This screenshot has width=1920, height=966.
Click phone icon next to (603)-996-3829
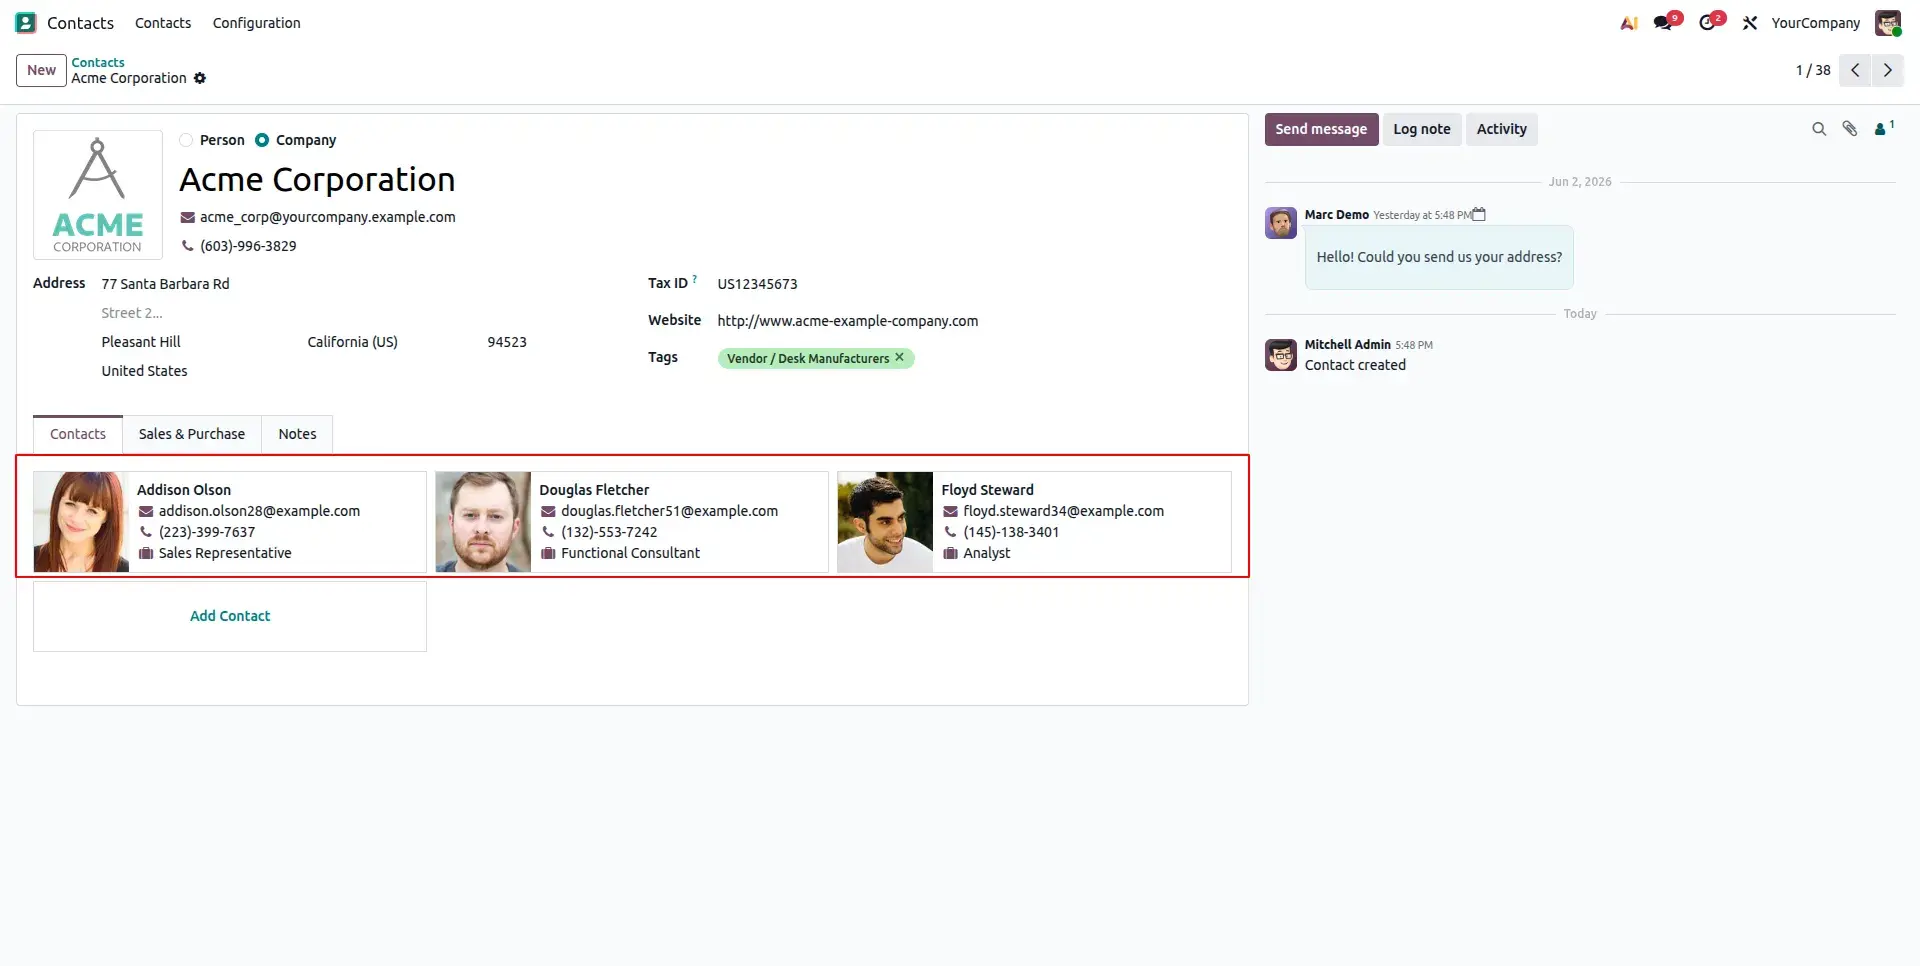pos(187,246)
